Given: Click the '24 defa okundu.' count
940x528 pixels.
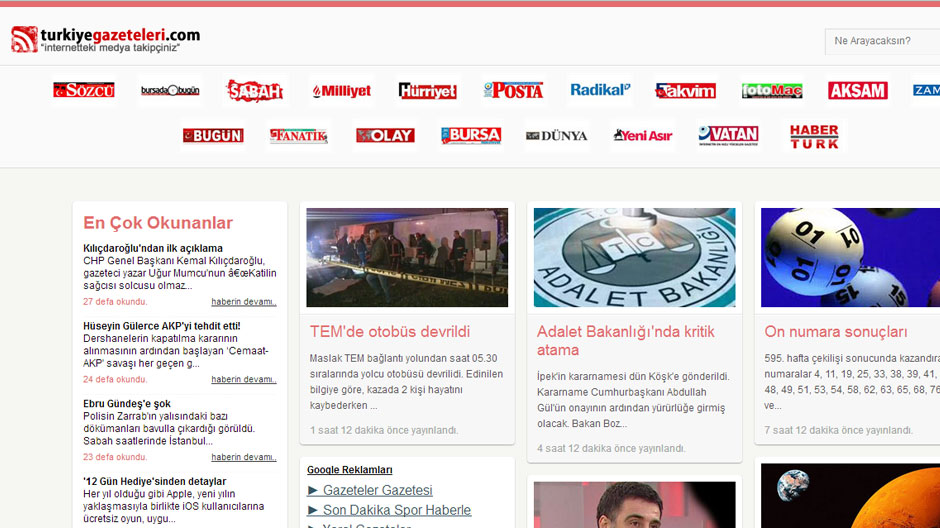Looking at the screenshot, I should (x=115, y=379).
